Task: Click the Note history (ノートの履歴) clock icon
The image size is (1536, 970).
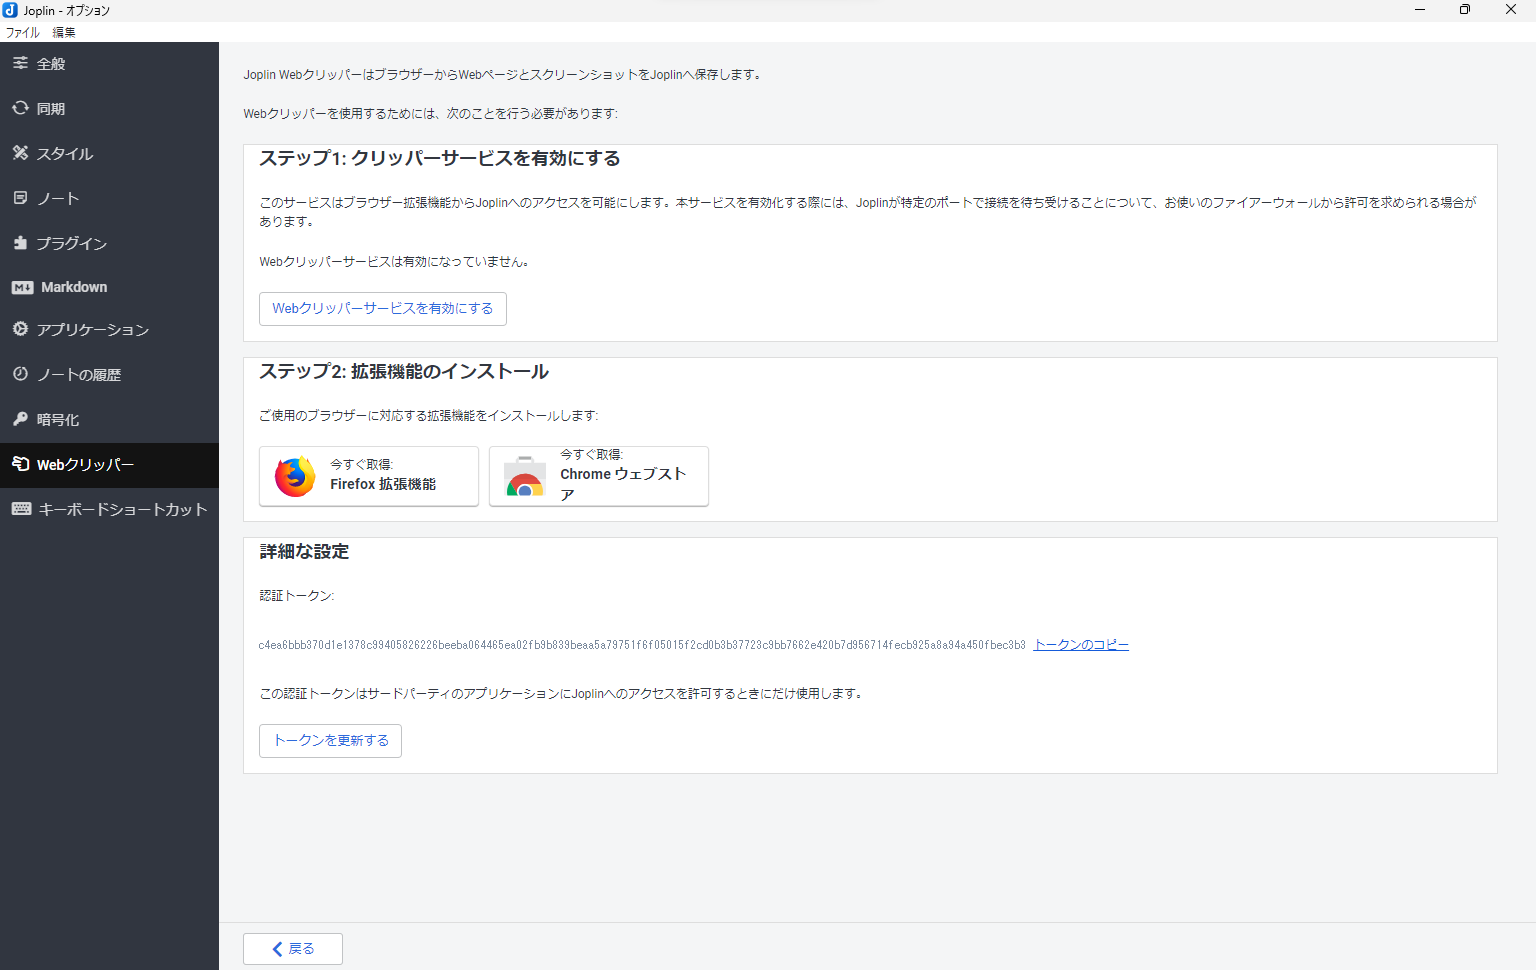Action: [20, 374]
